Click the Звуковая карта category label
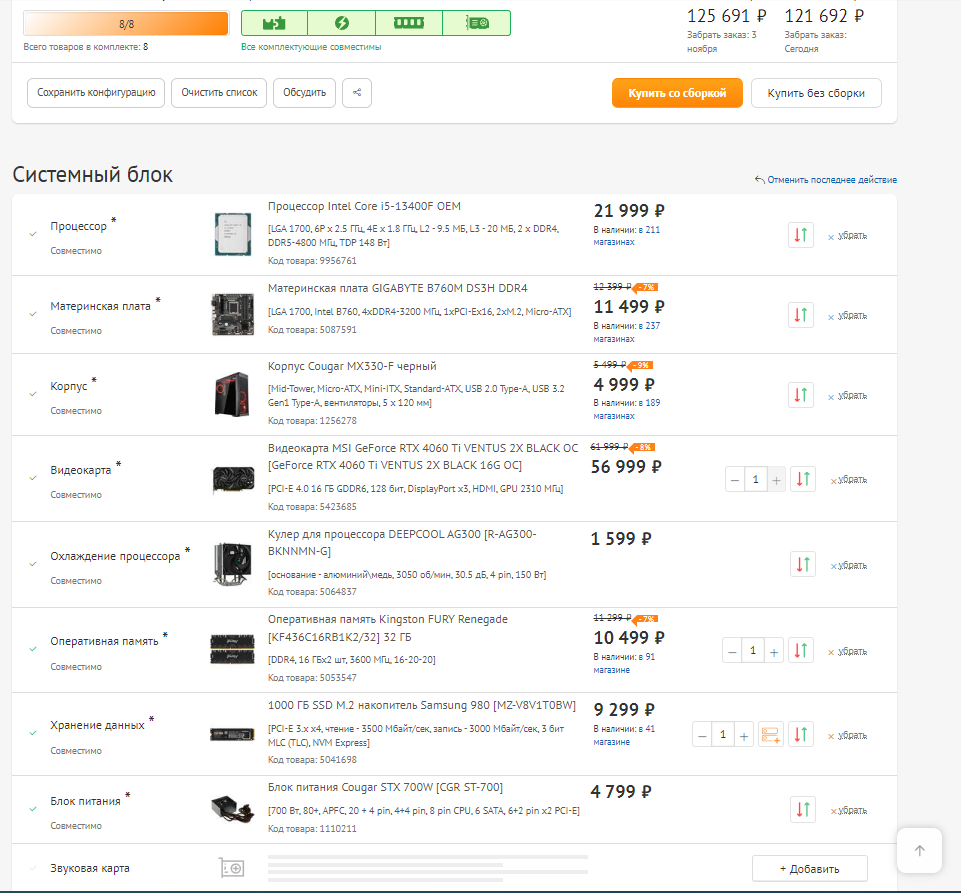The image size is (961, 893). pyautogui.click(x=90, y=868)
